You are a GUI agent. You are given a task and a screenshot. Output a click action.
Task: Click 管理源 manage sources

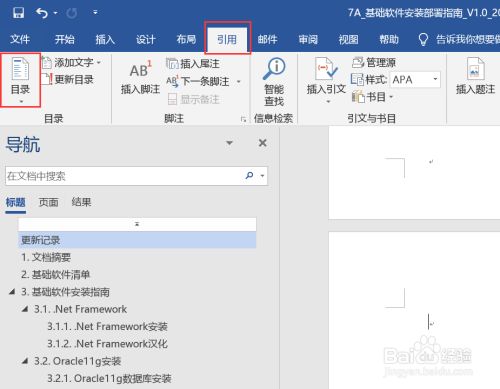click(x=374, y=62)
